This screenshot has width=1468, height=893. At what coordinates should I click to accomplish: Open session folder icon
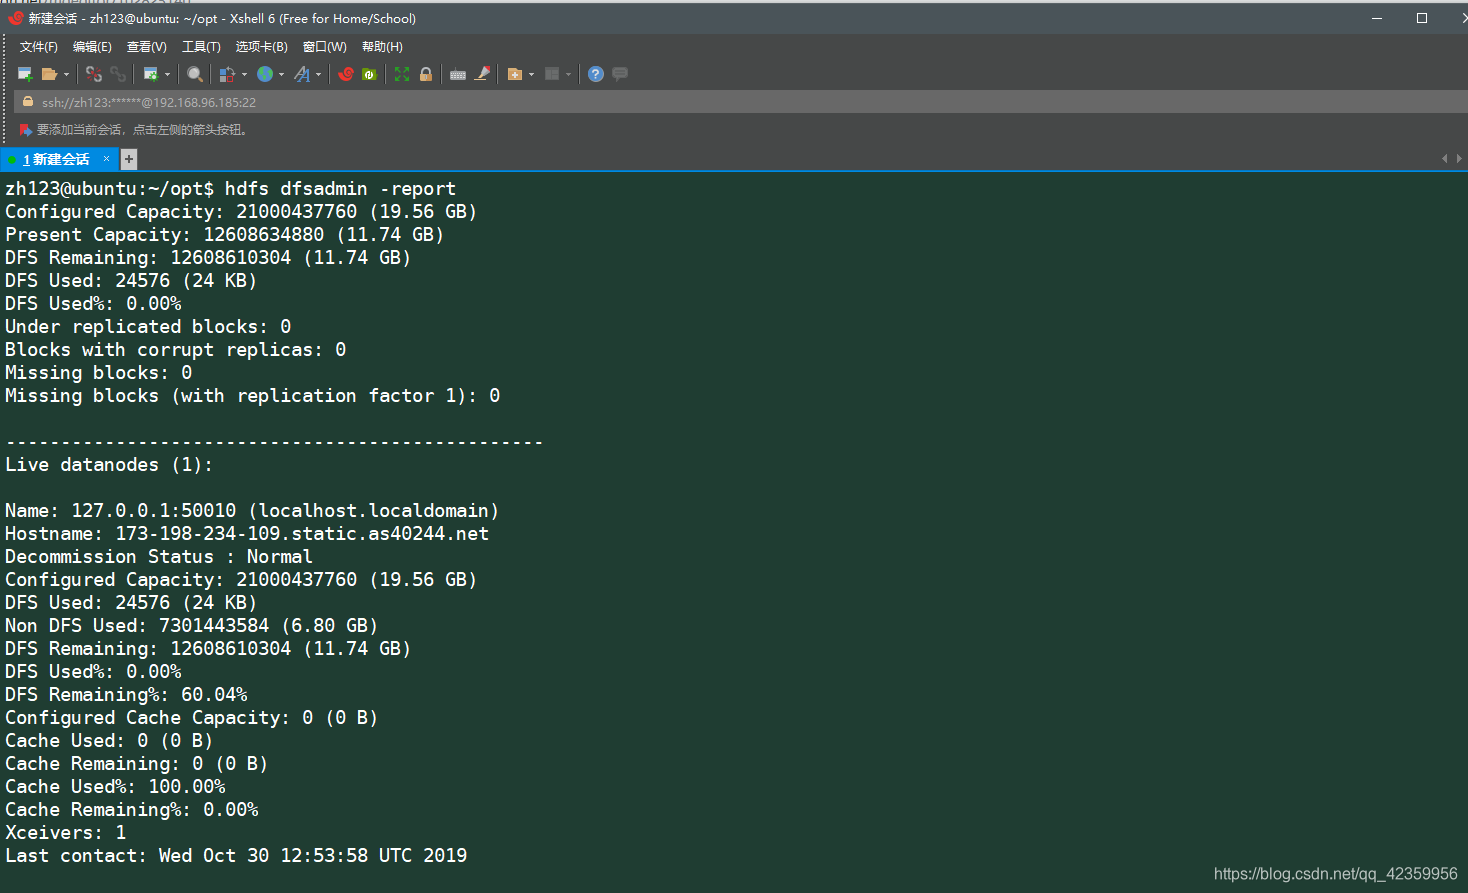(49, 74)
